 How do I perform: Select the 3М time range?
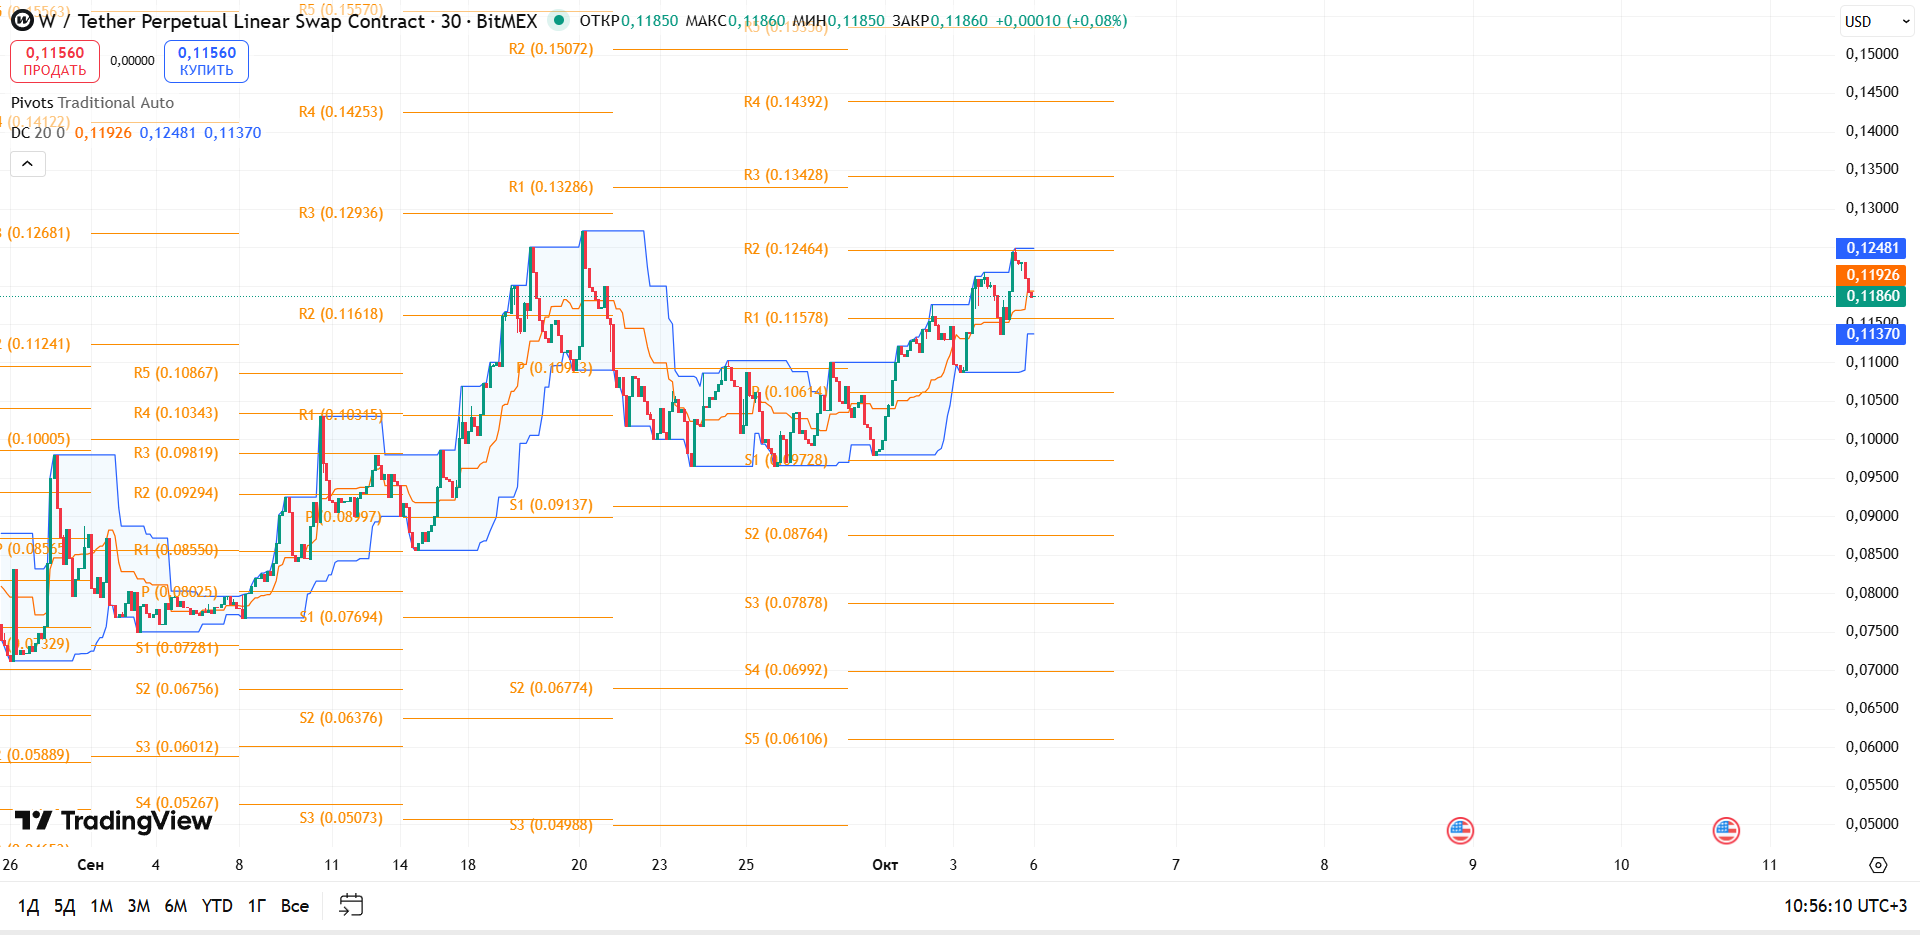coord(138,906)
